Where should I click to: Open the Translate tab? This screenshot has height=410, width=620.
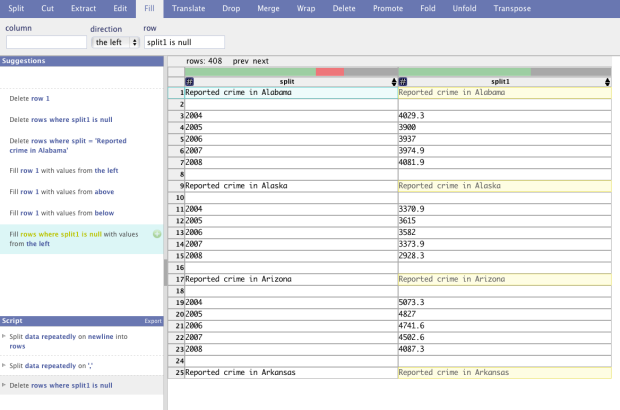point(189,8)
